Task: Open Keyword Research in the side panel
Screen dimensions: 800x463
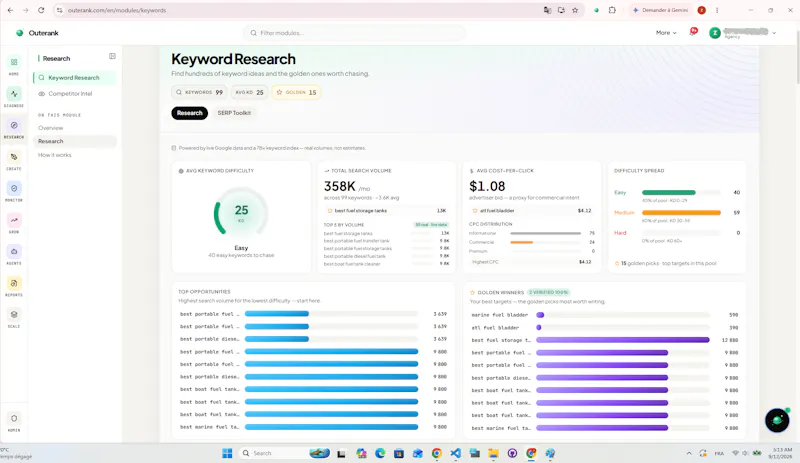Action: point(74,78)
